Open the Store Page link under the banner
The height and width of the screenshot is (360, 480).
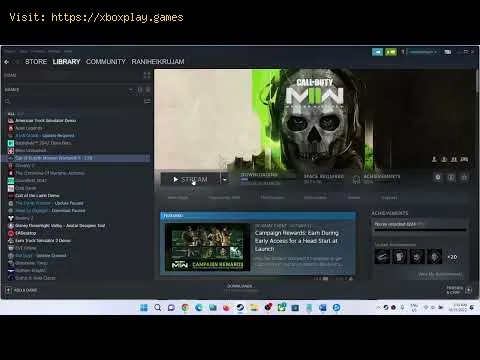point(178,198)
